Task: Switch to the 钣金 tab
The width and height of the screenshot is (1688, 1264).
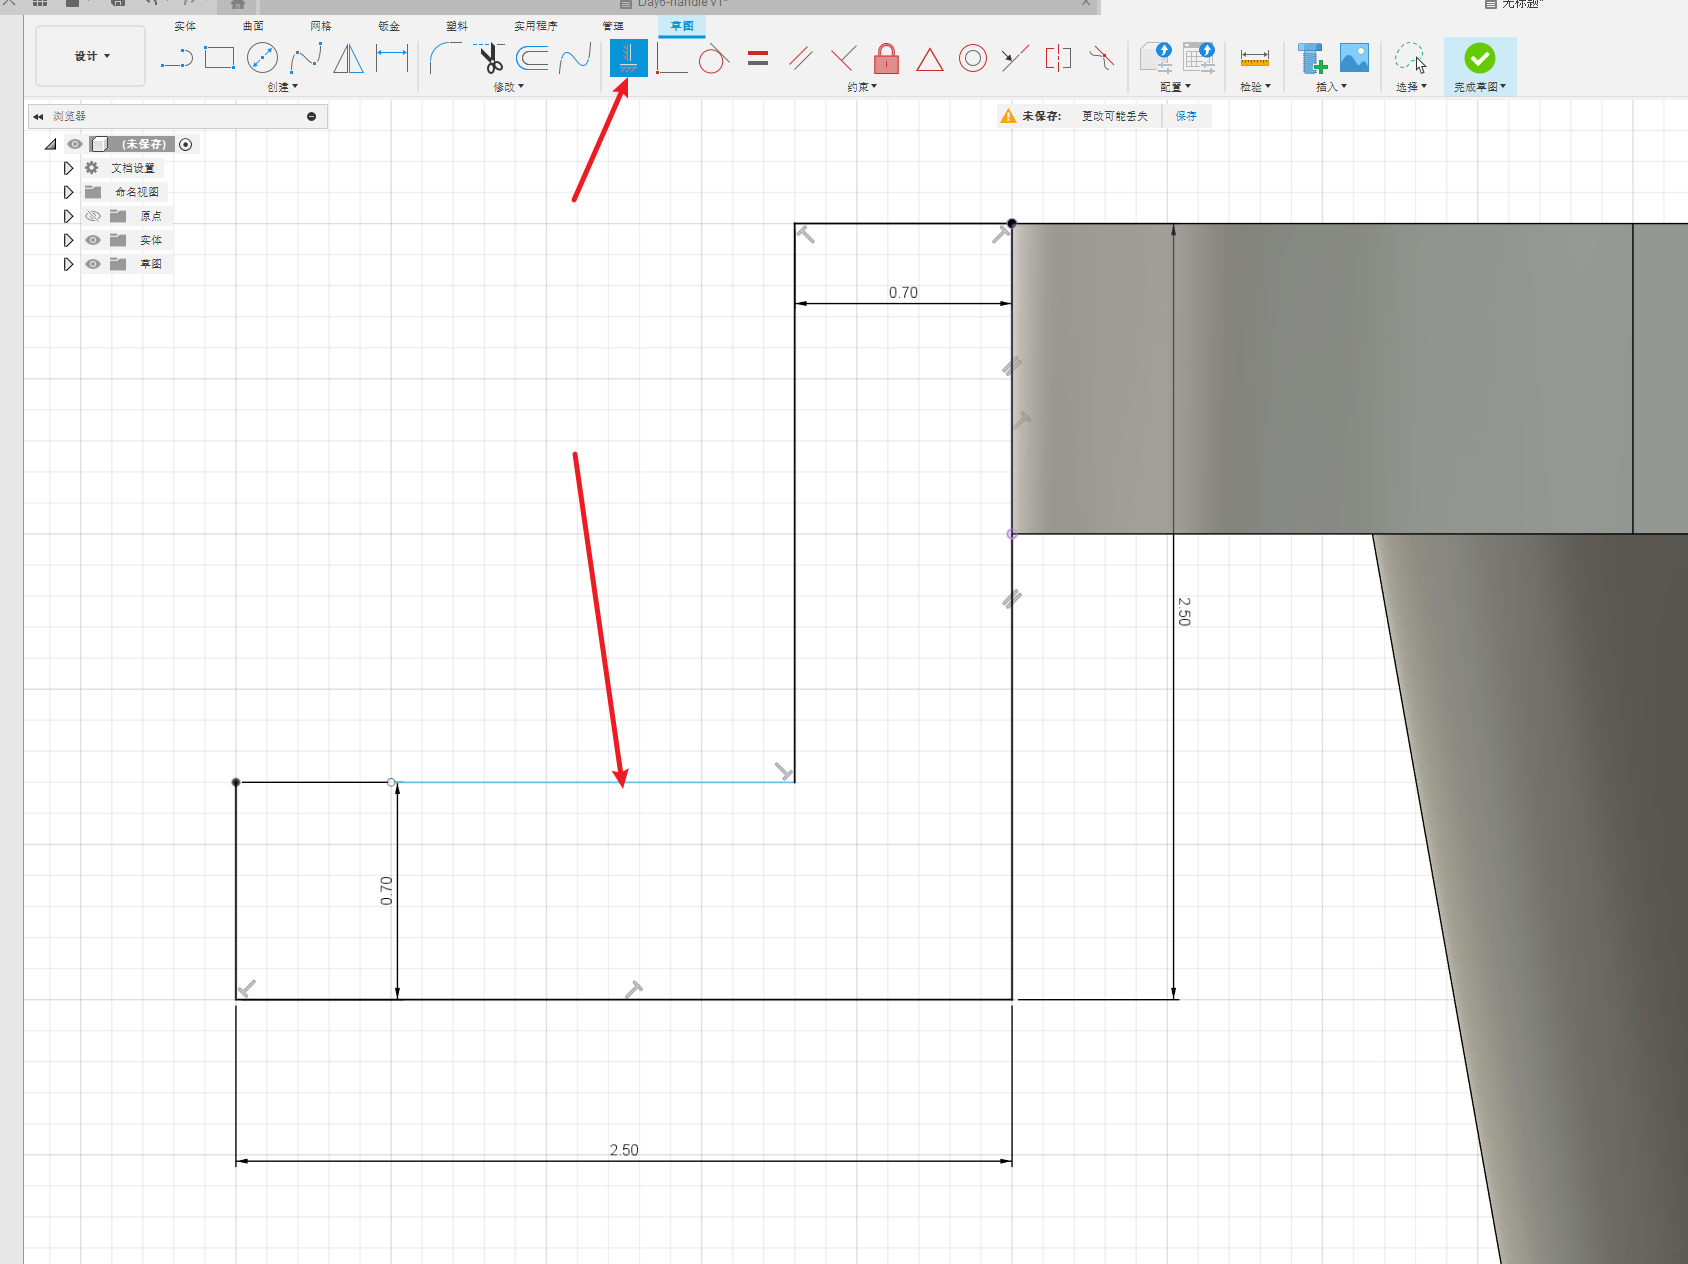Action: click(x=389, y=26)
